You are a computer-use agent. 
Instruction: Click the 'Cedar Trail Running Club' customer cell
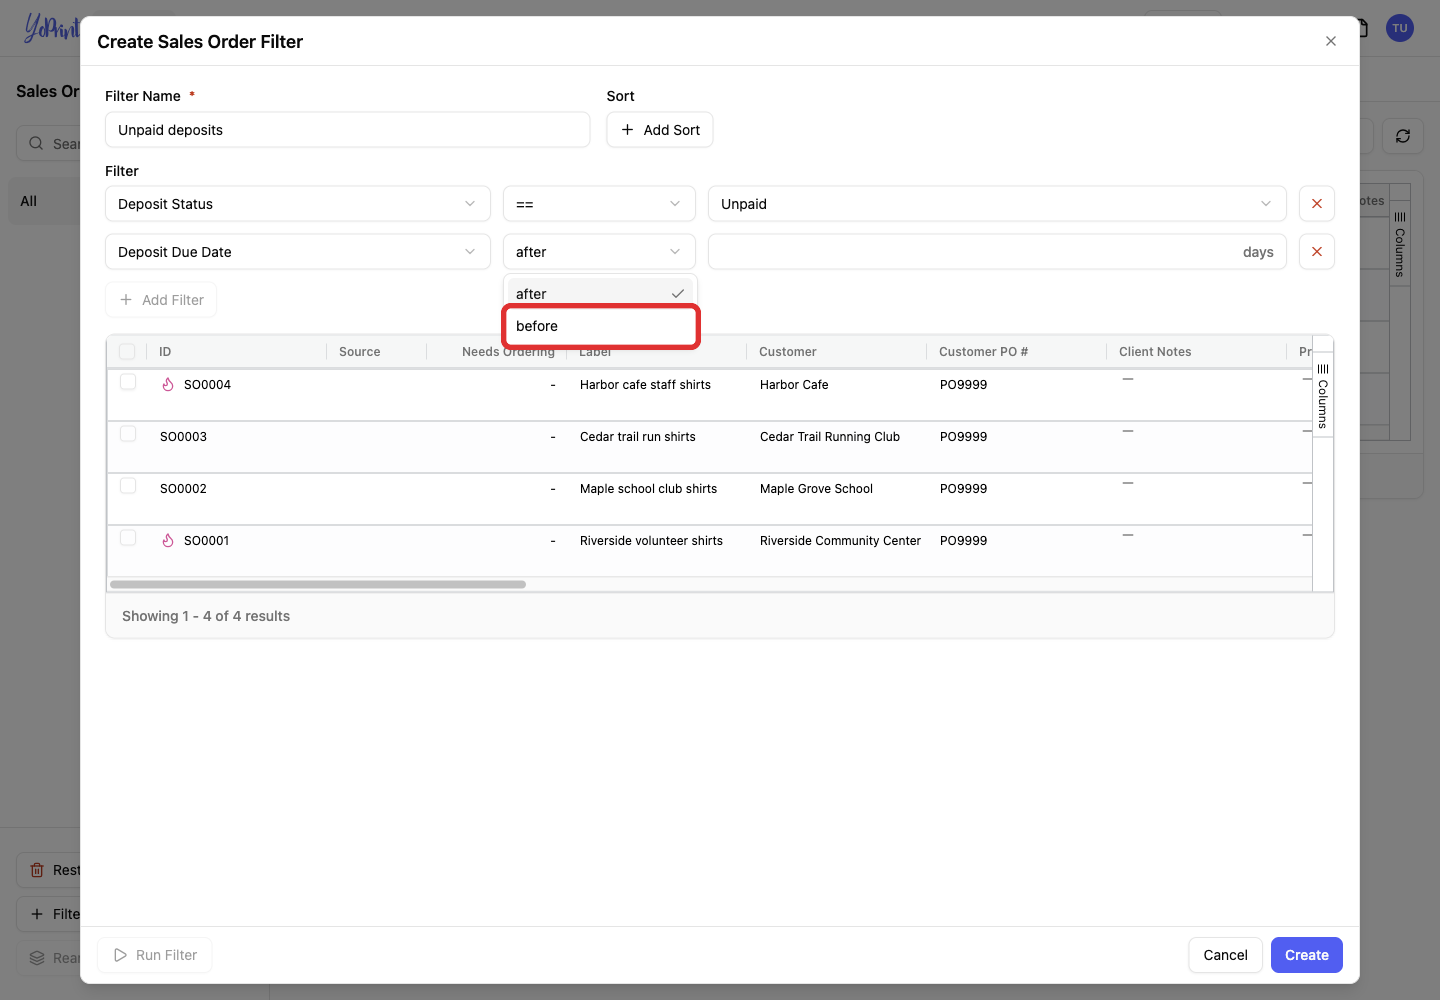click(x=830, y=437)
